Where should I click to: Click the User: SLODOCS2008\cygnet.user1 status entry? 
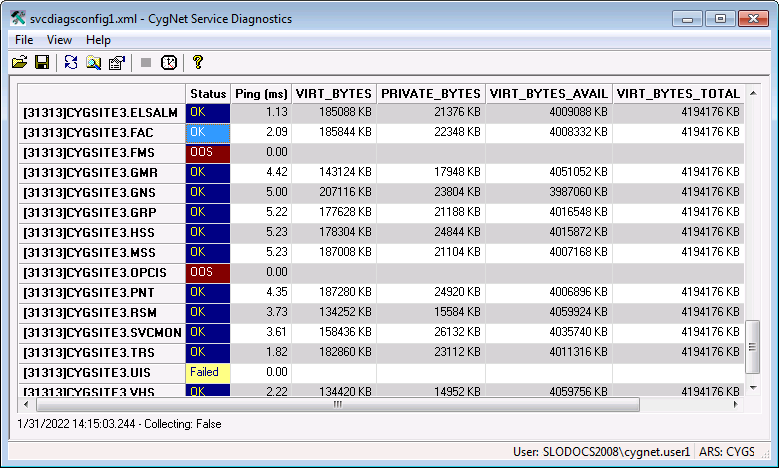(x=602, y=452)
